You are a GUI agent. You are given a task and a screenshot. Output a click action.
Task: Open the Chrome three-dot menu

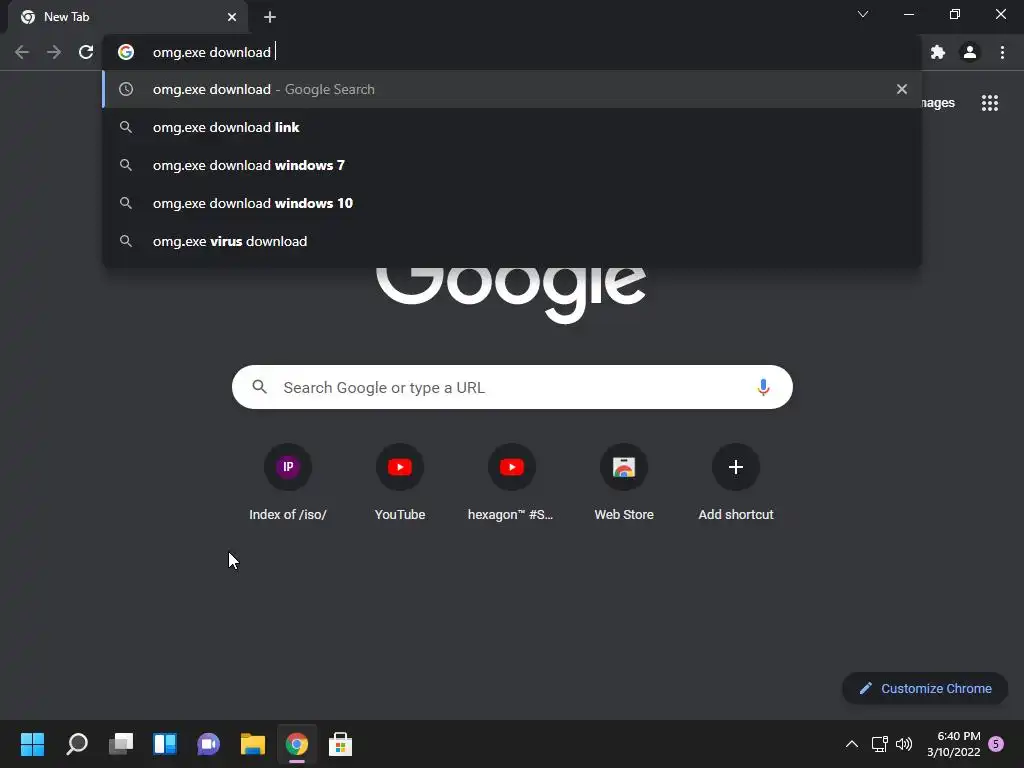click(1002, 52)
